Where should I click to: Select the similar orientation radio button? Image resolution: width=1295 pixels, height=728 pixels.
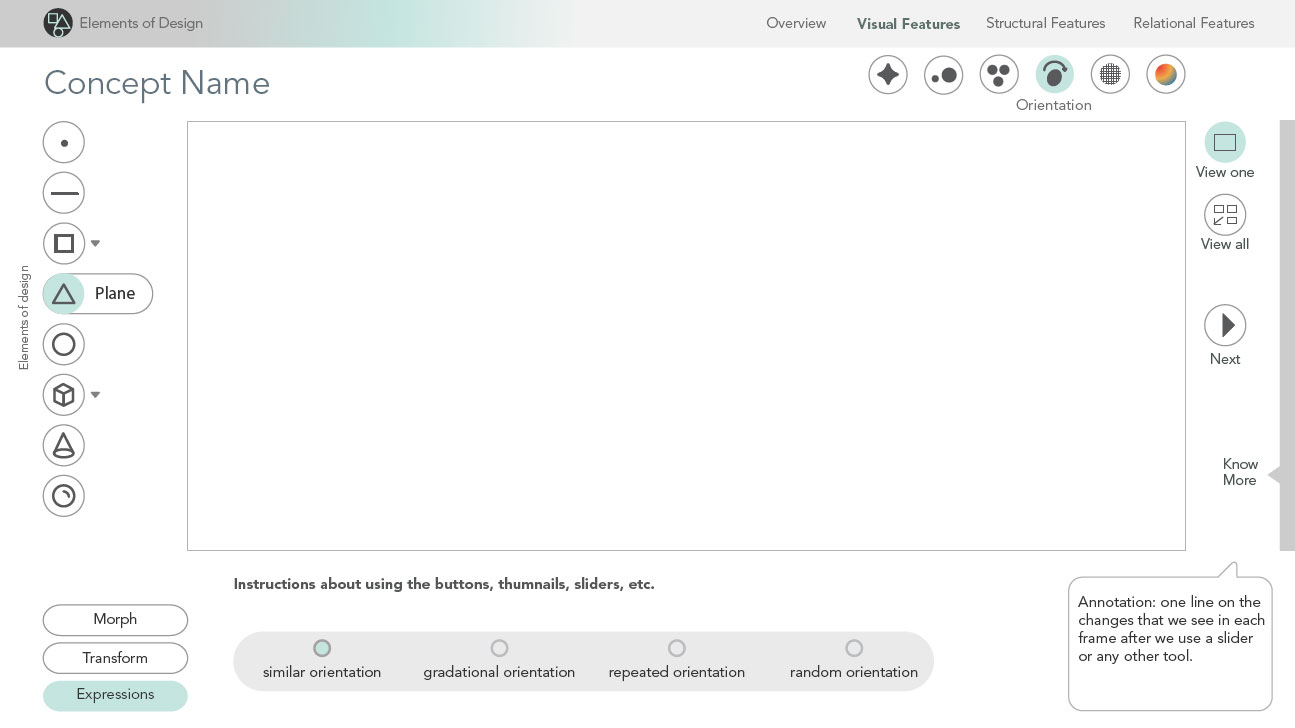click(322, 648)
